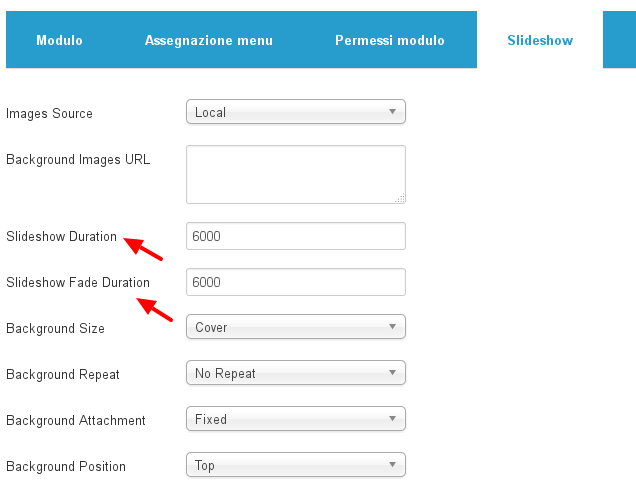The width and height of the screenshot is (636, 502).
Task: Click the Background Size dropdown arrow
Action: pyautogui.click(x=392, y=326)
